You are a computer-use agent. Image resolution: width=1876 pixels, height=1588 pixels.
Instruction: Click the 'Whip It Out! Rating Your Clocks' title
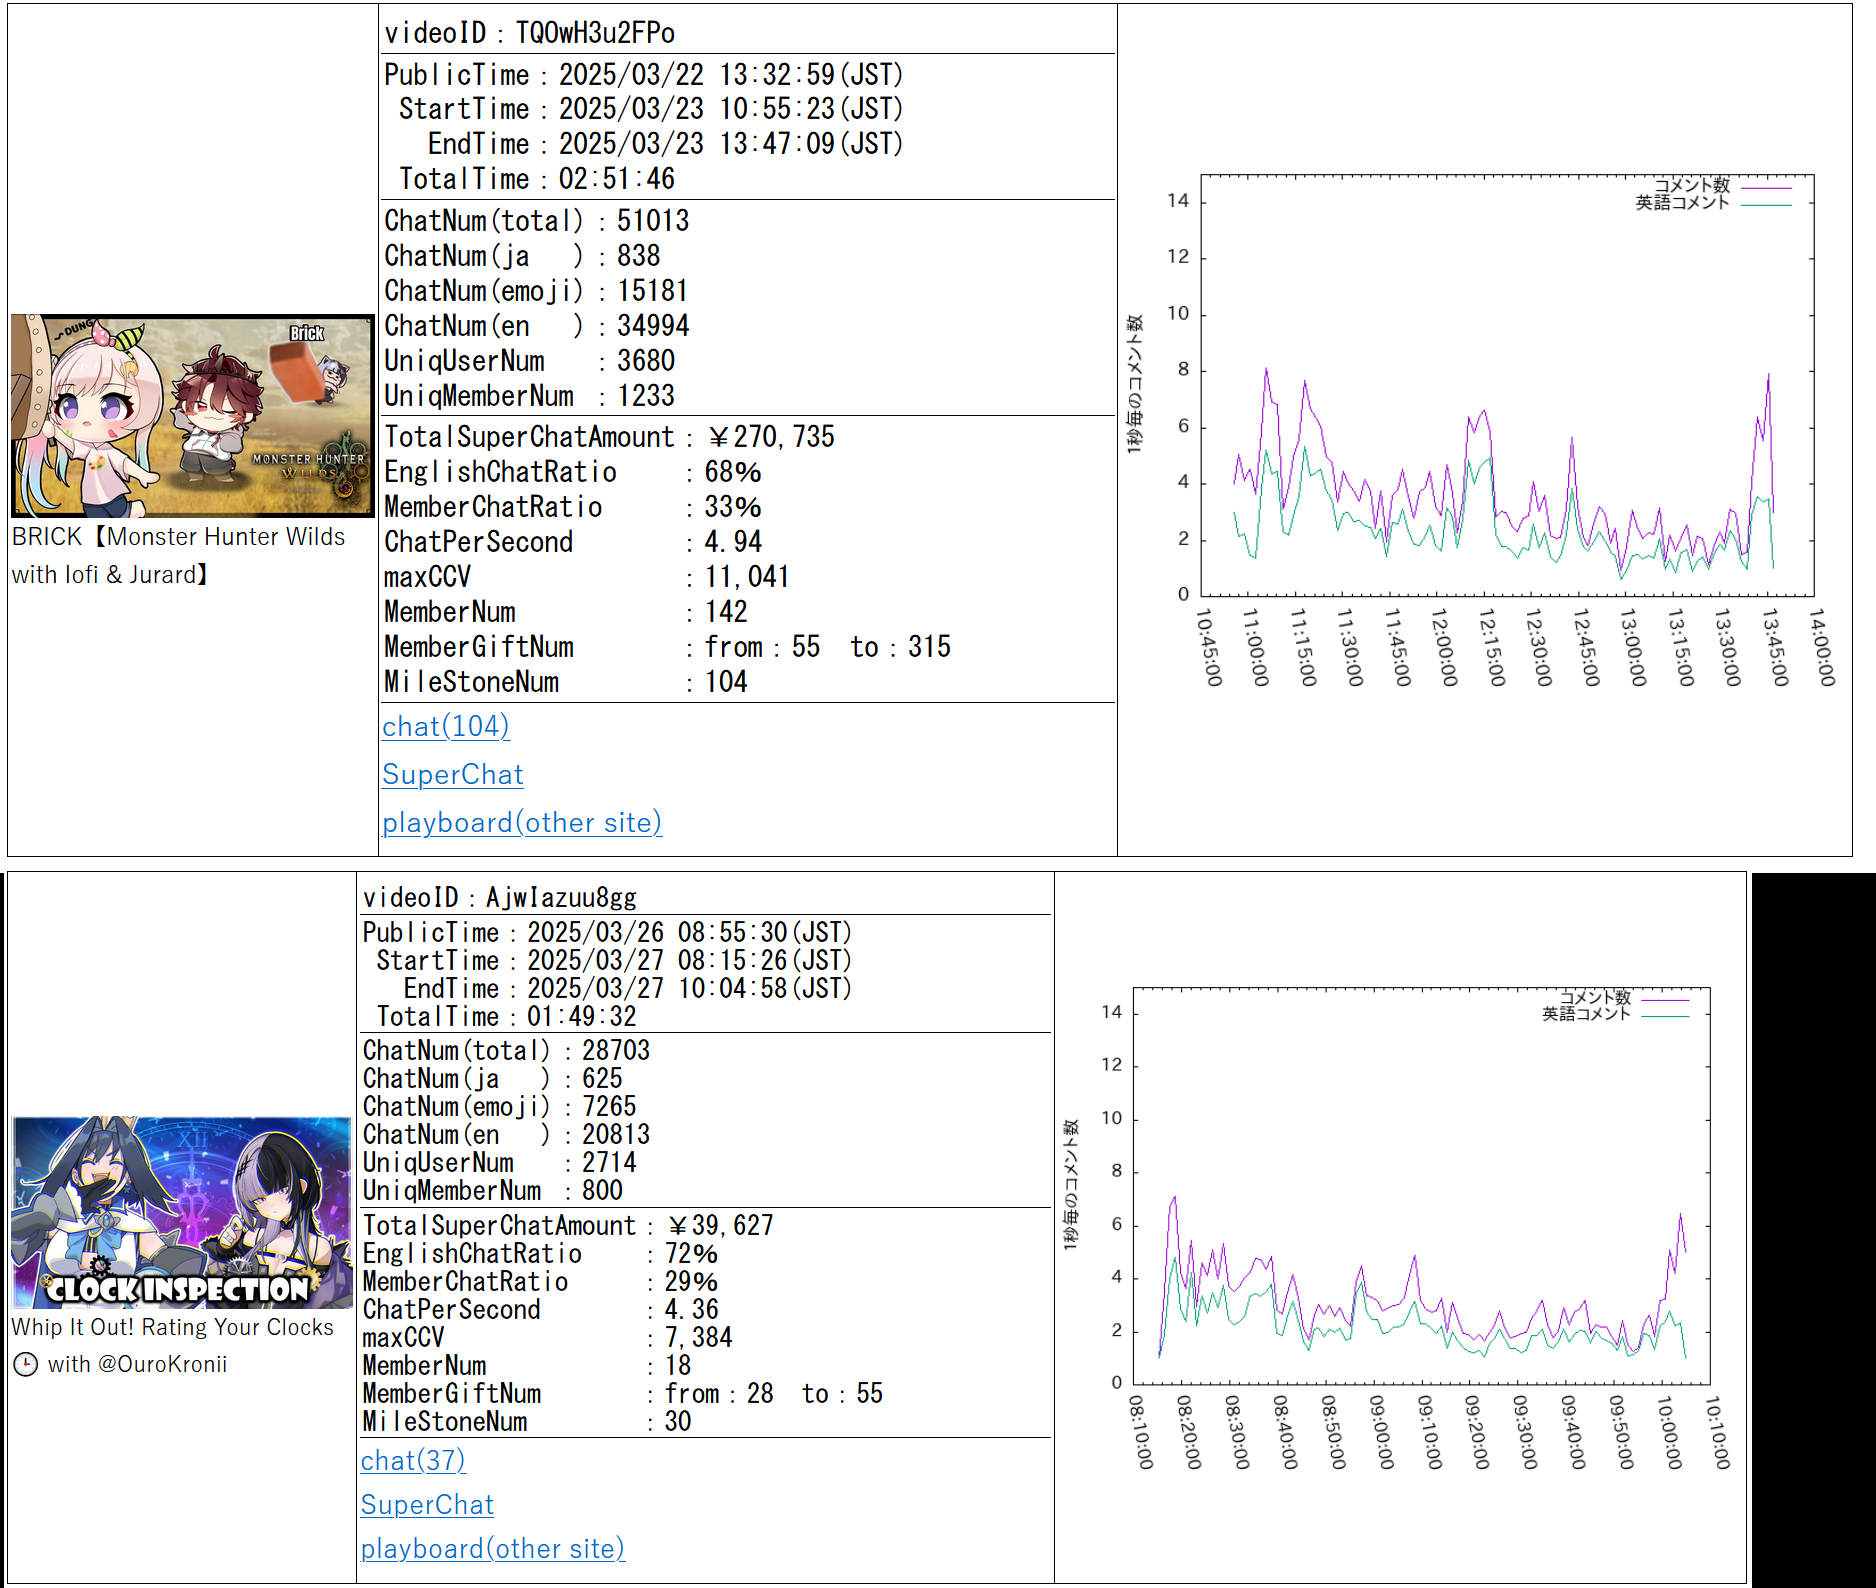click(172, 1327)
